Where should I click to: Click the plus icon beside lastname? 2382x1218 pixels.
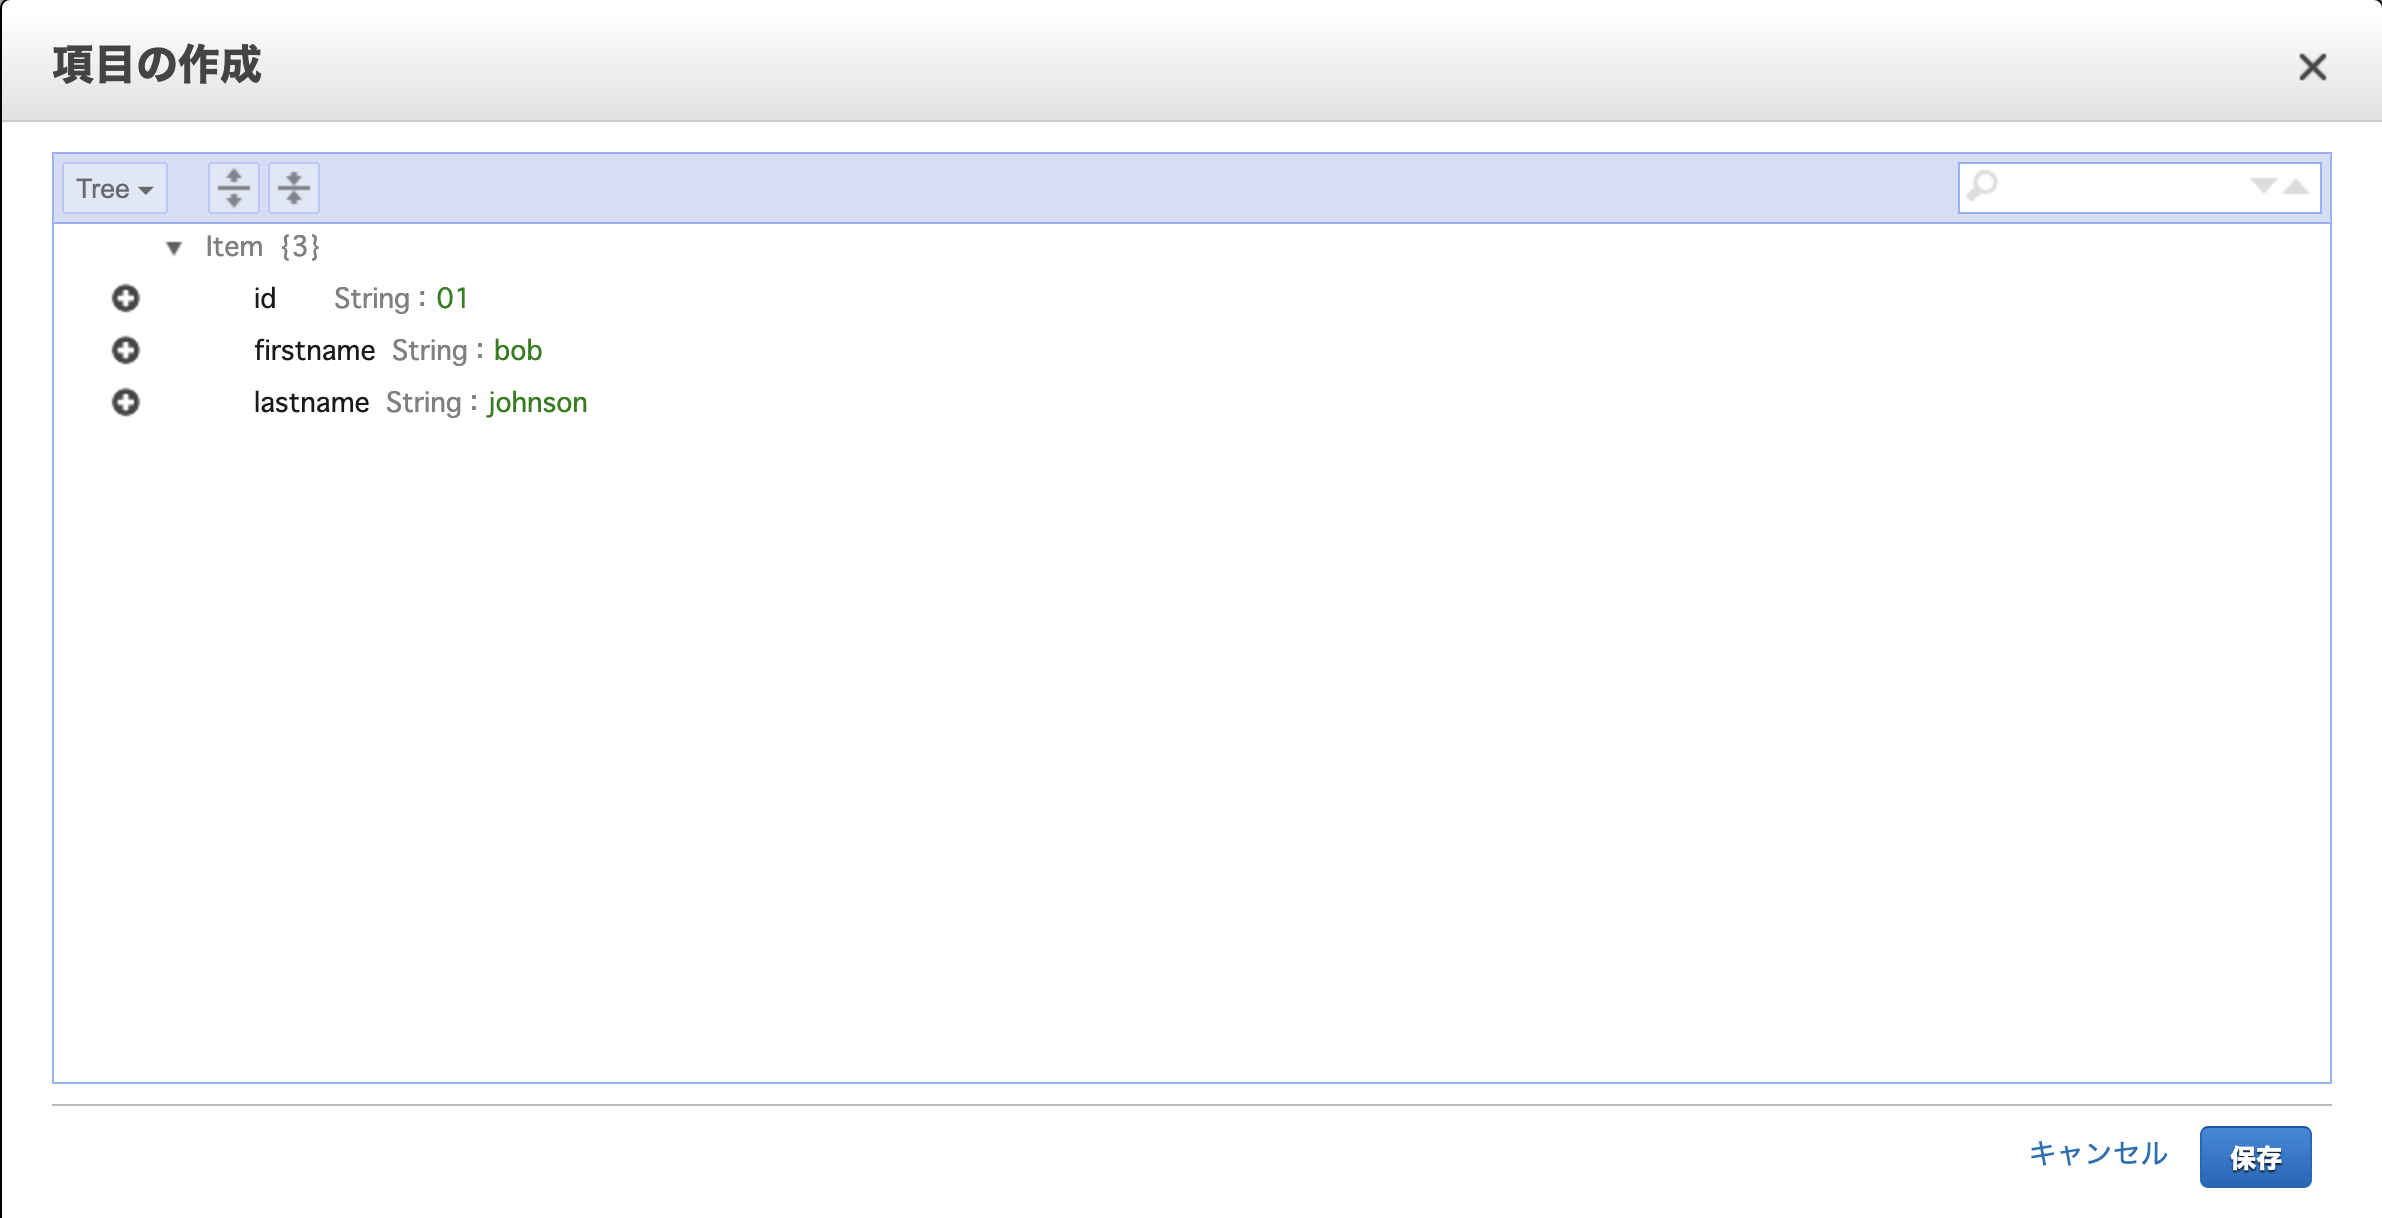pos(126,402)
